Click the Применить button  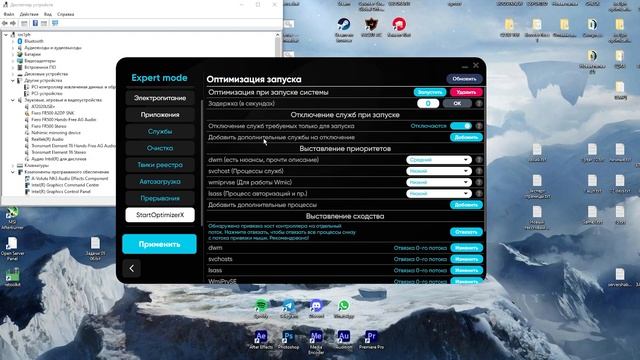point(159,244)
